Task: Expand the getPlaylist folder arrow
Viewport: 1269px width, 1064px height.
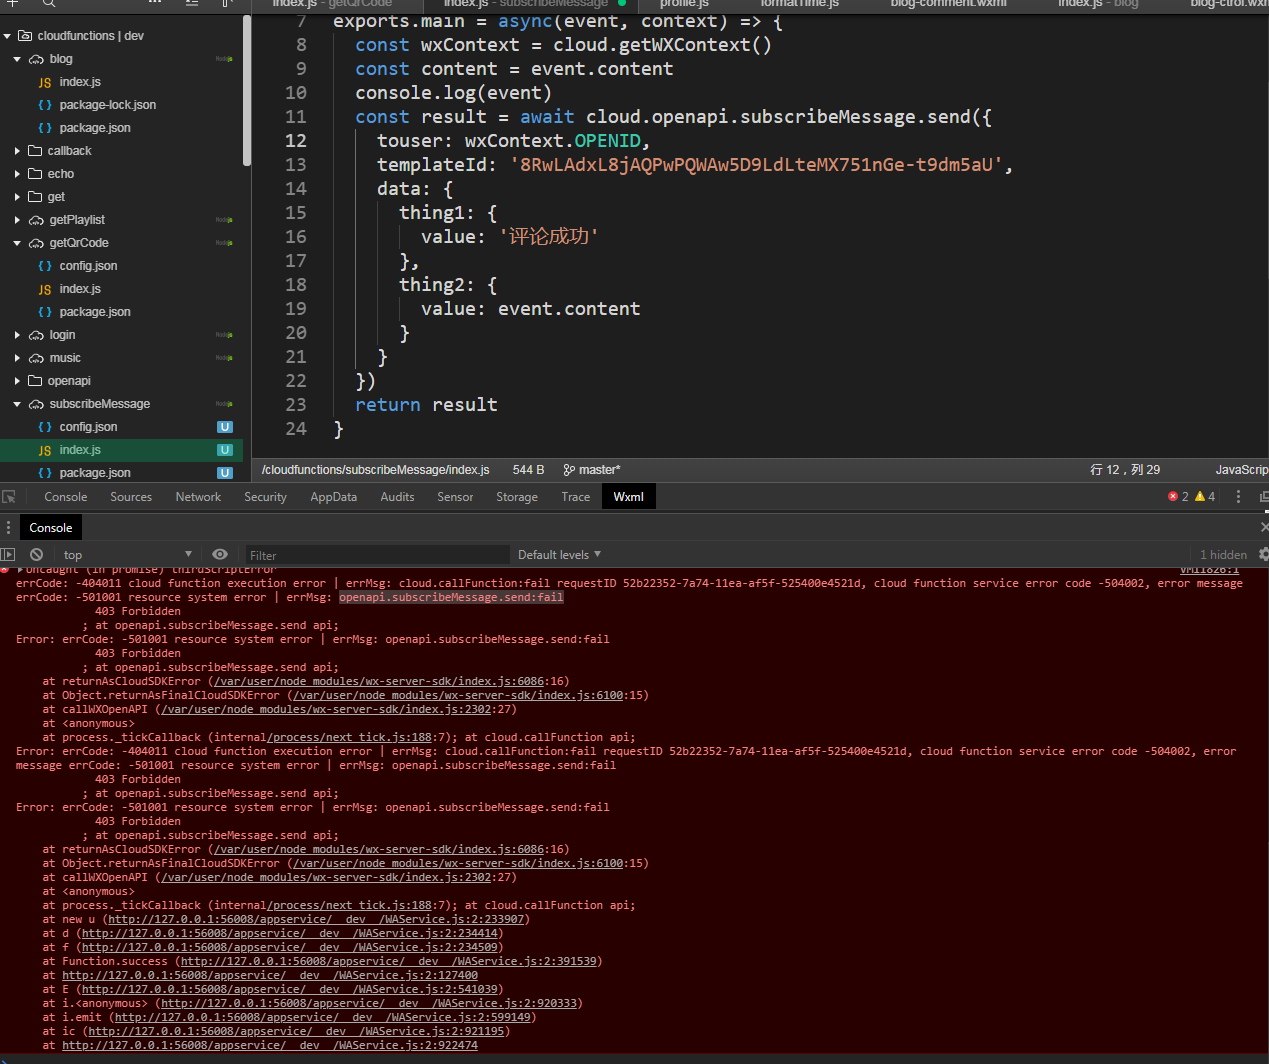Action: coord(17,220)
